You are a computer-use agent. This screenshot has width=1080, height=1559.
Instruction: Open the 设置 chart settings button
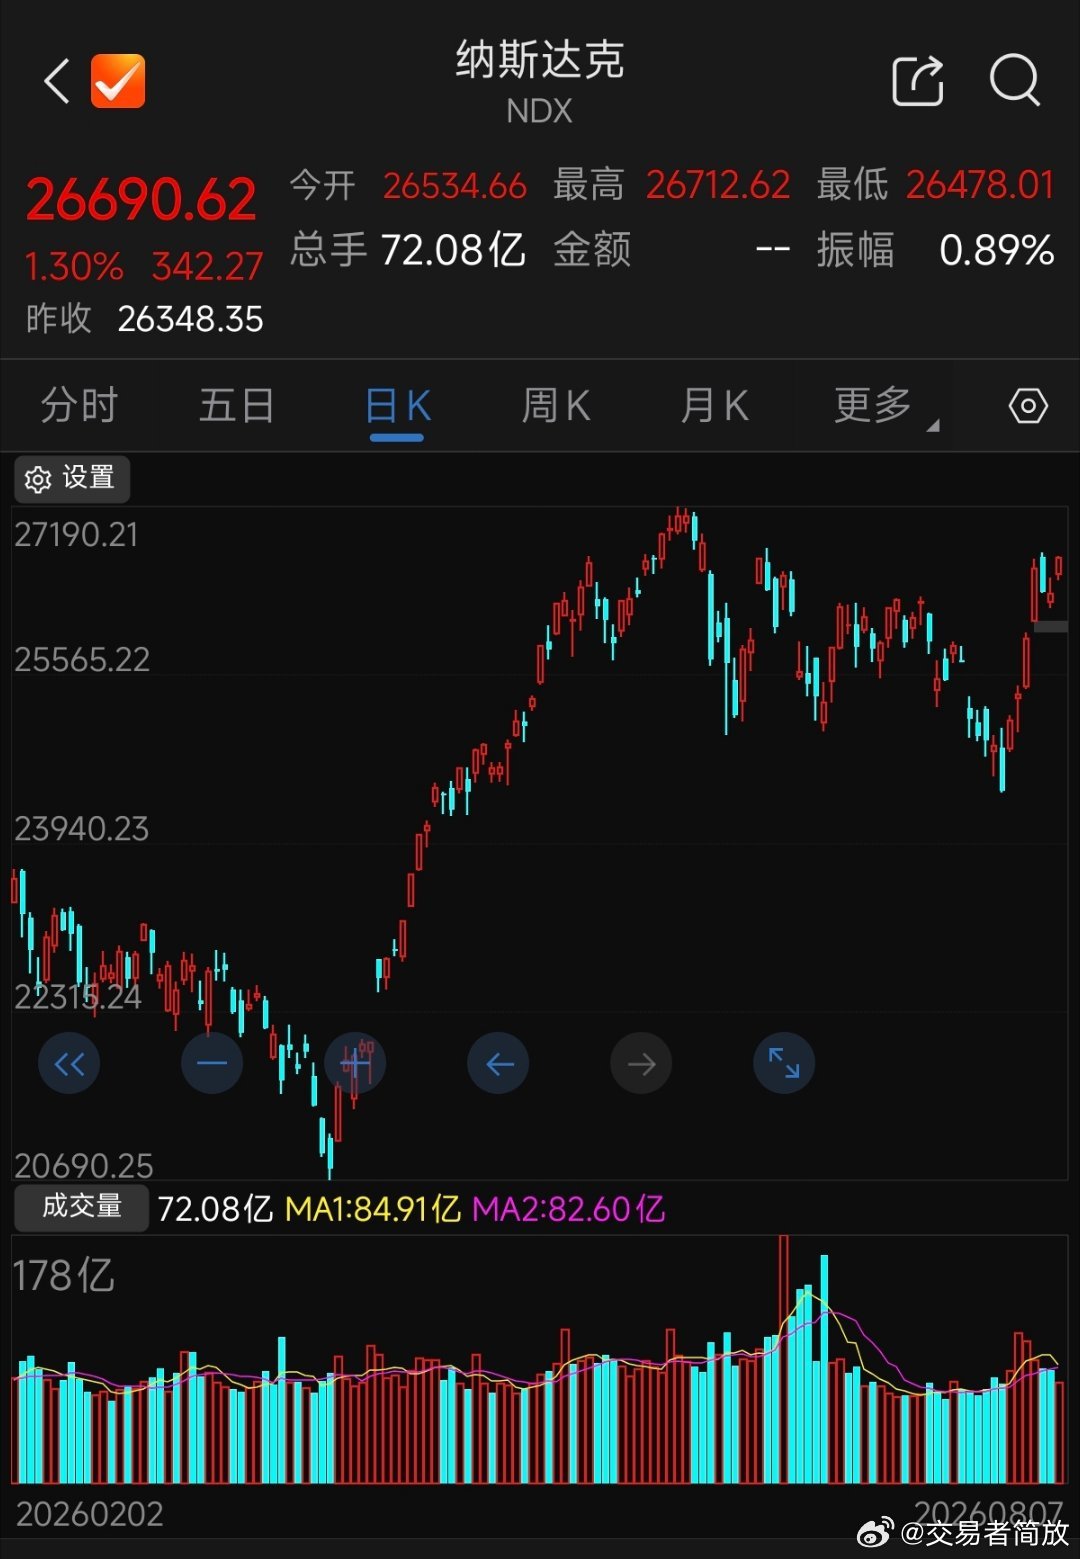point(72,479)
